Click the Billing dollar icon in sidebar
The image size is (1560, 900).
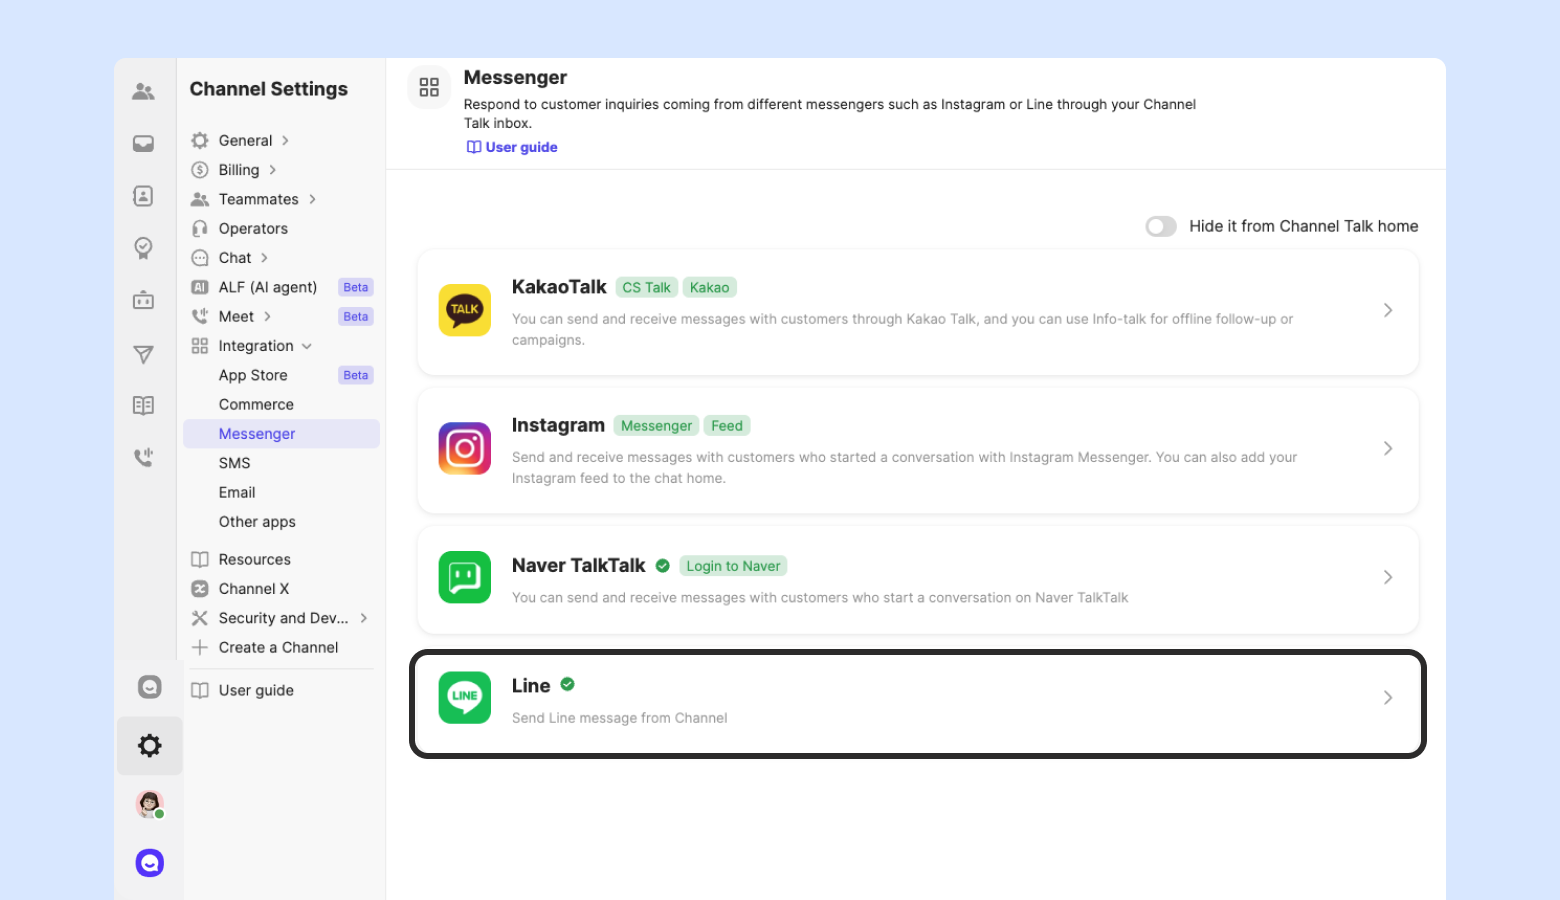point(200,170)
